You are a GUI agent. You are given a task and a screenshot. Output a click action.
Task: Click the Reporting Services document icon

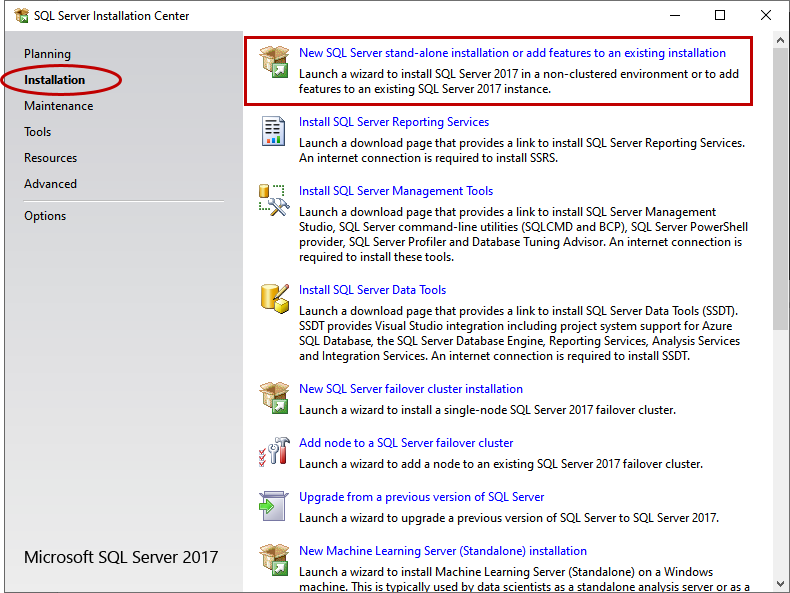tap(274, 131)
